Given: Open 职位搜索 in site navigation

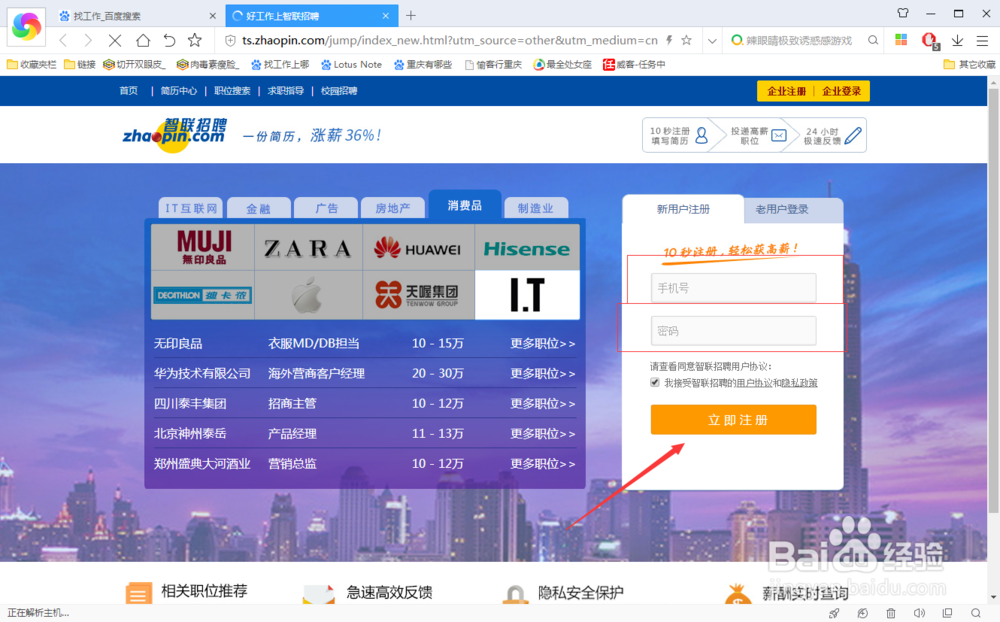Looking at the screenshot, I should tap(232, 91).
